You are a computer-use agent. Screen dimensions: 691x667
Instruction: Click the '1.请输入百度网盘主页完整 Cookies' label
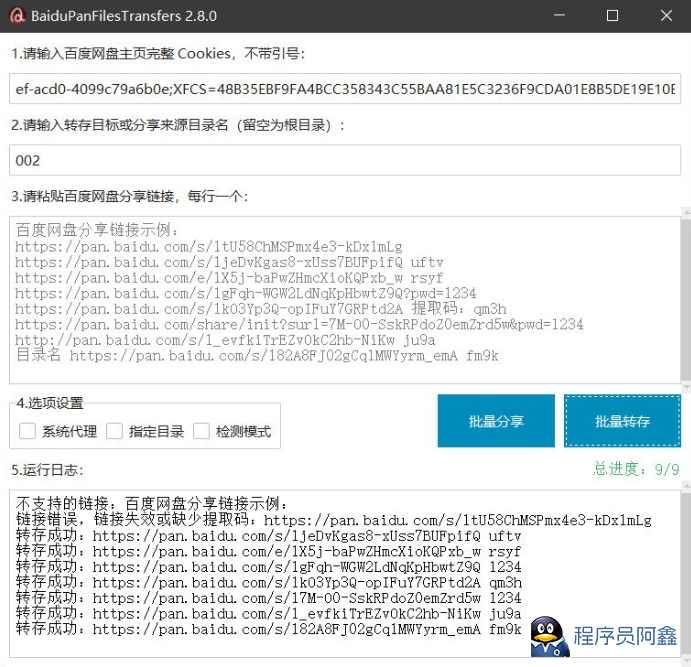(158, 54)
